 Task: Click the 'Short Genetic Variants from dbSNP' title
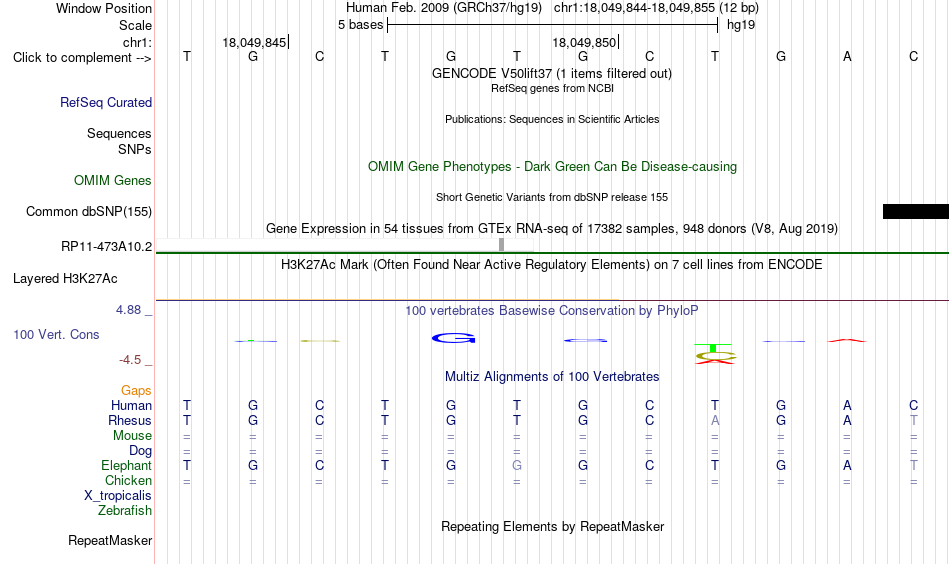click(551, 197)
